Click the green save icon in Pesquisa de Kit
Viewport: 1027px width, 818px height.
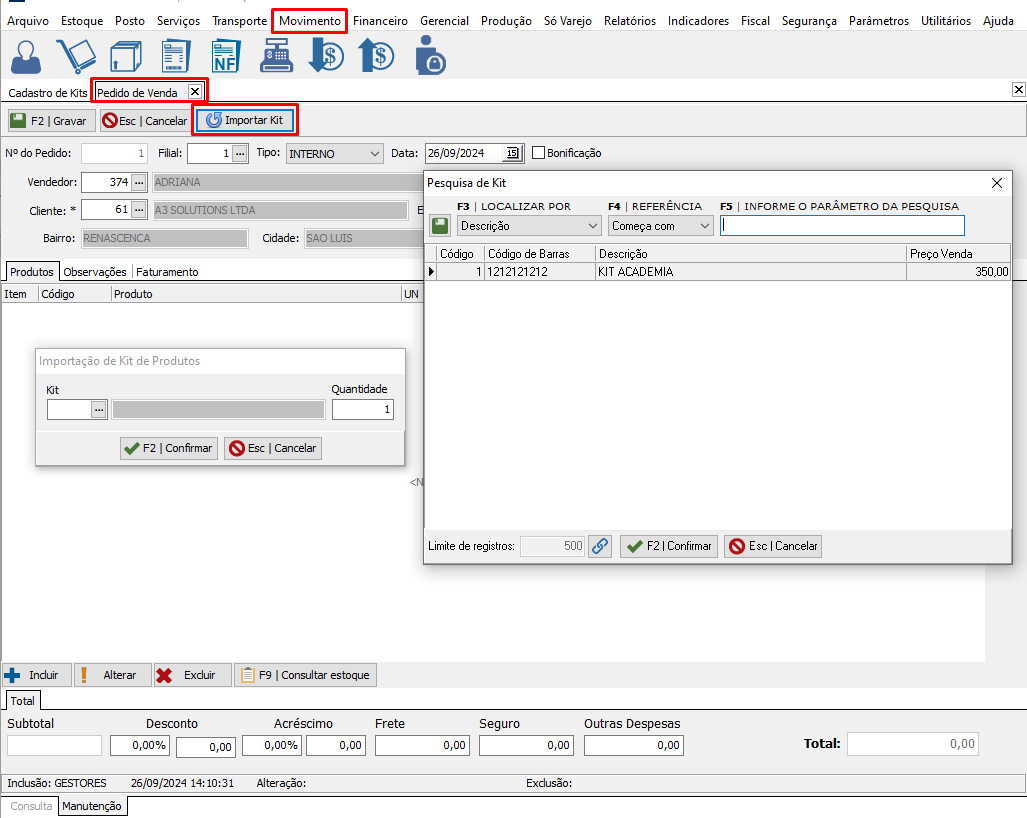[440, 226]
